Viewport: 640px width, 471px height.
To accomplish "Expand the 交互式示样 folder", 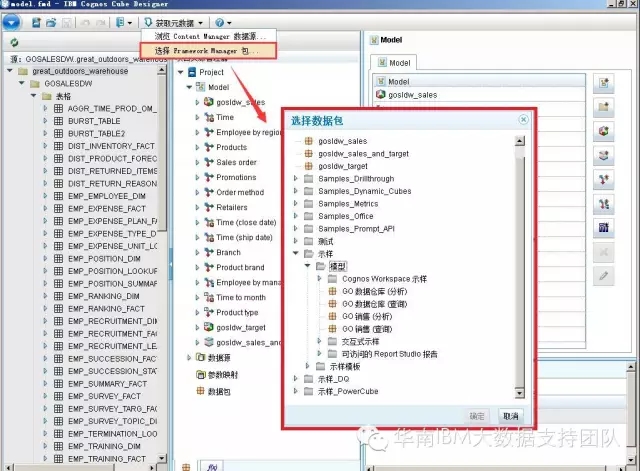I will pos(320,341).
